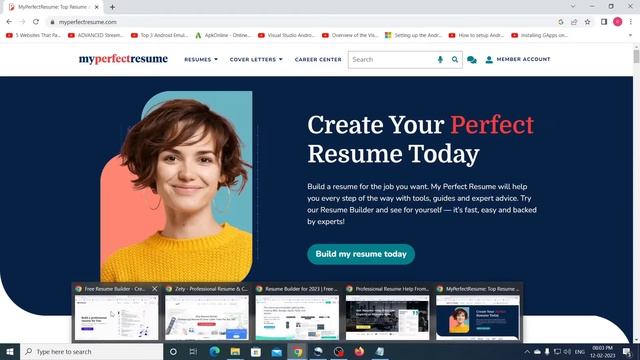This screenshot has width=640, height=360.
Task: Click the 'Type here to search' taskbar box
Action: coord(91,351)
